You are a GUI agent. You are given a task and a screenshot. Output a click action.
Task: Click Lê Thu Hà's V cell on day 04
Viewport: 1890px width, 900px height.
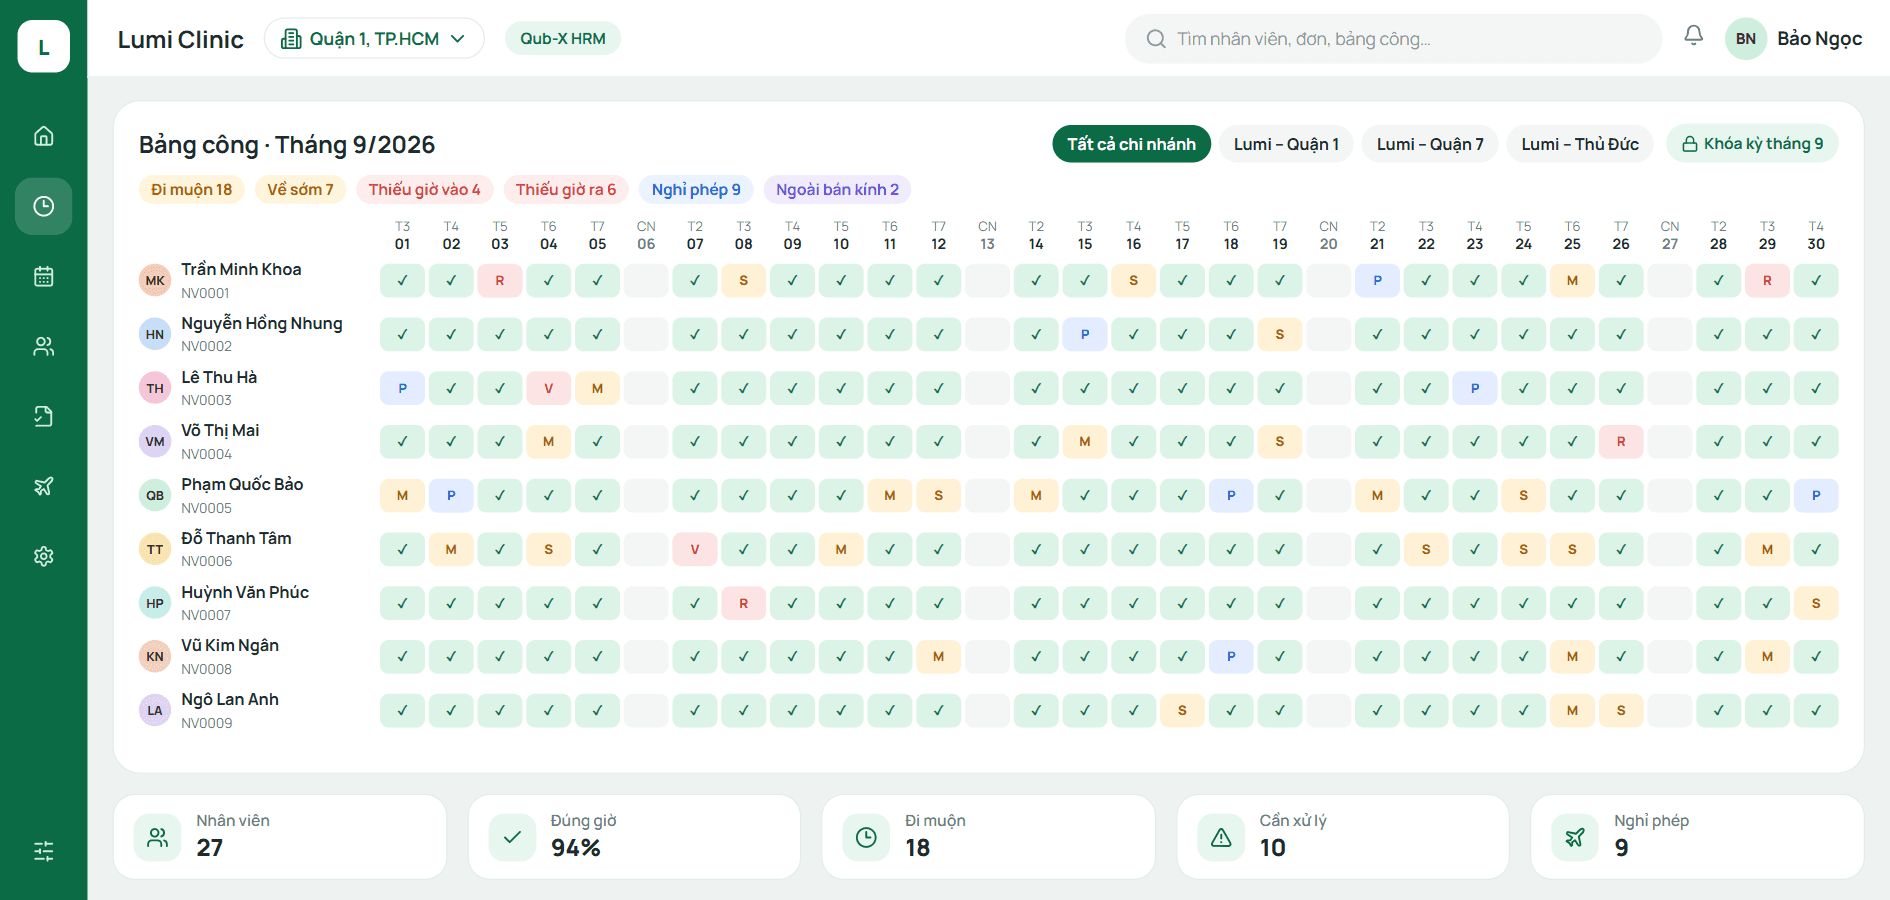pyautogui.click(x=549, y=388)
